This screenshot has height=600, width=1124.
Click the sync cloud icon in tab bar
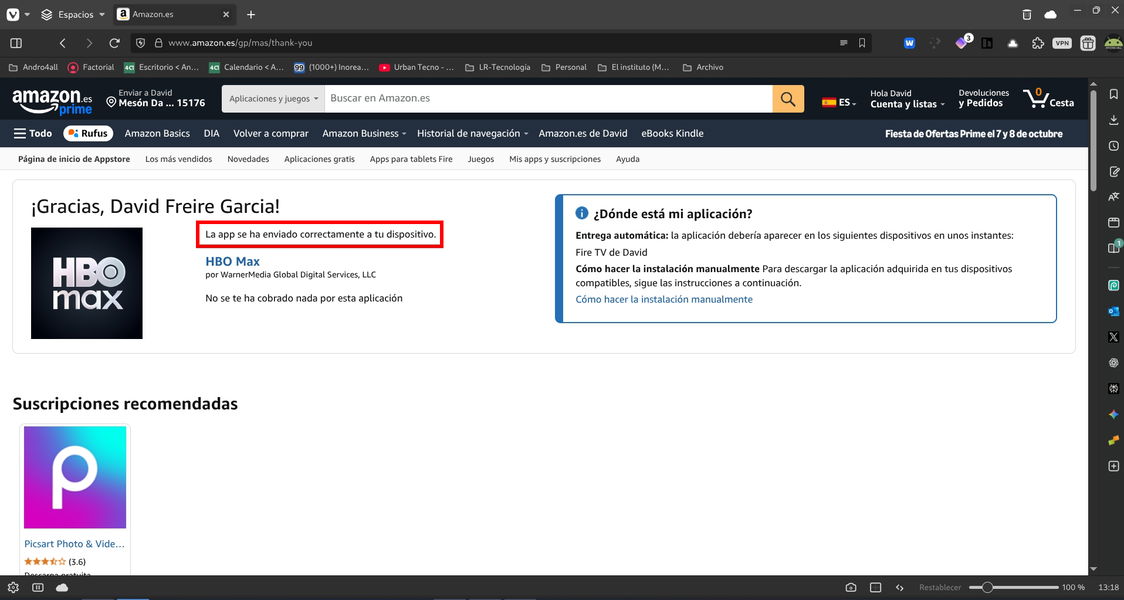[1050, 14]
